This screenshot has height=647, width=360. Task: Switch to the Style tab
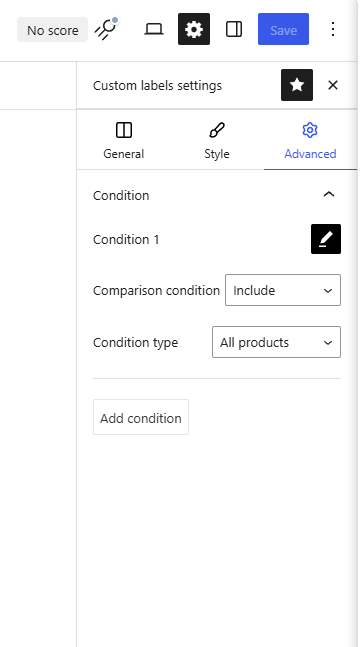tap(217, 141)
